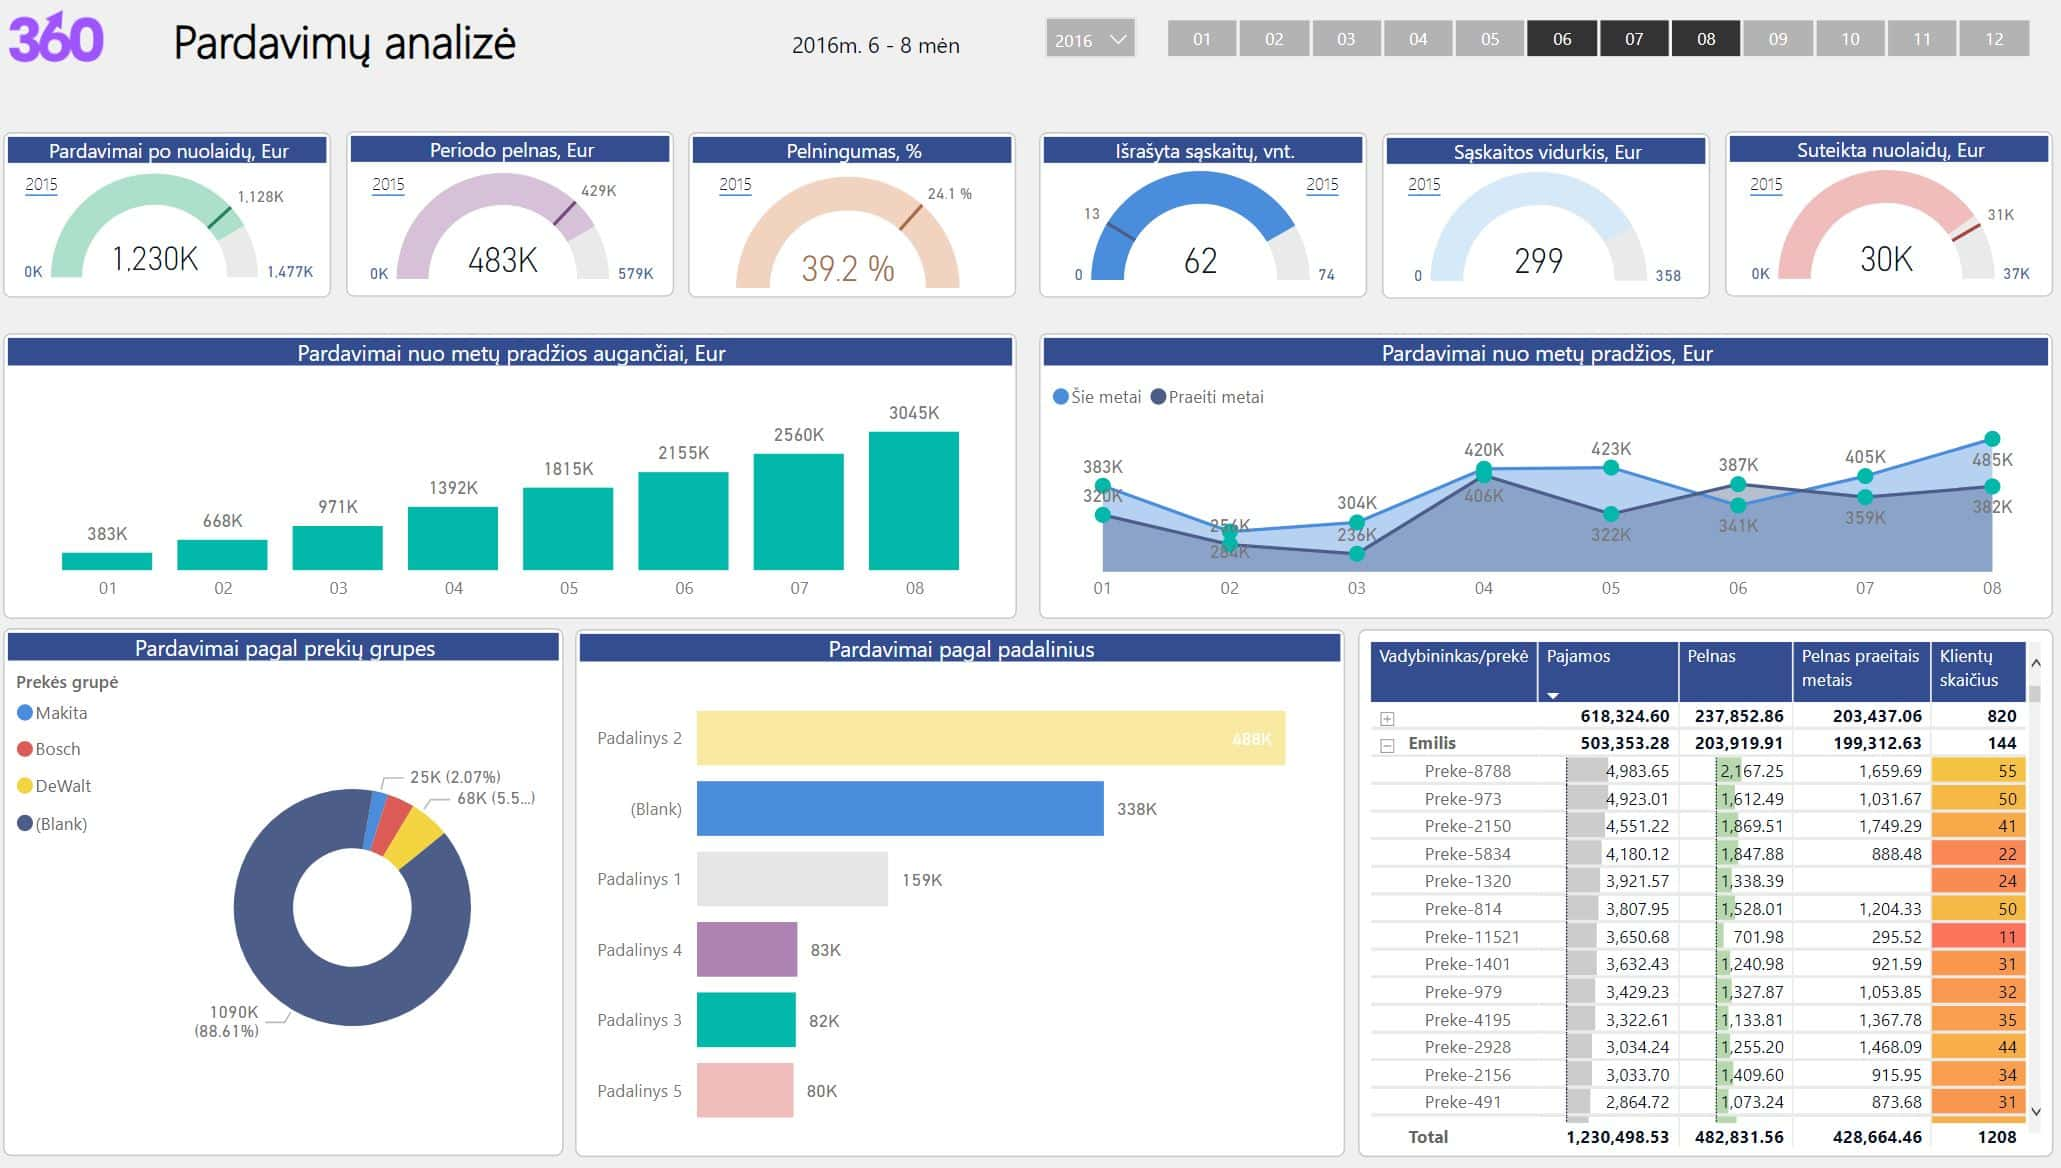The image size is (2061, 1168).
Task: Click the DeWalt legend marker
Action: click(25, 786)
